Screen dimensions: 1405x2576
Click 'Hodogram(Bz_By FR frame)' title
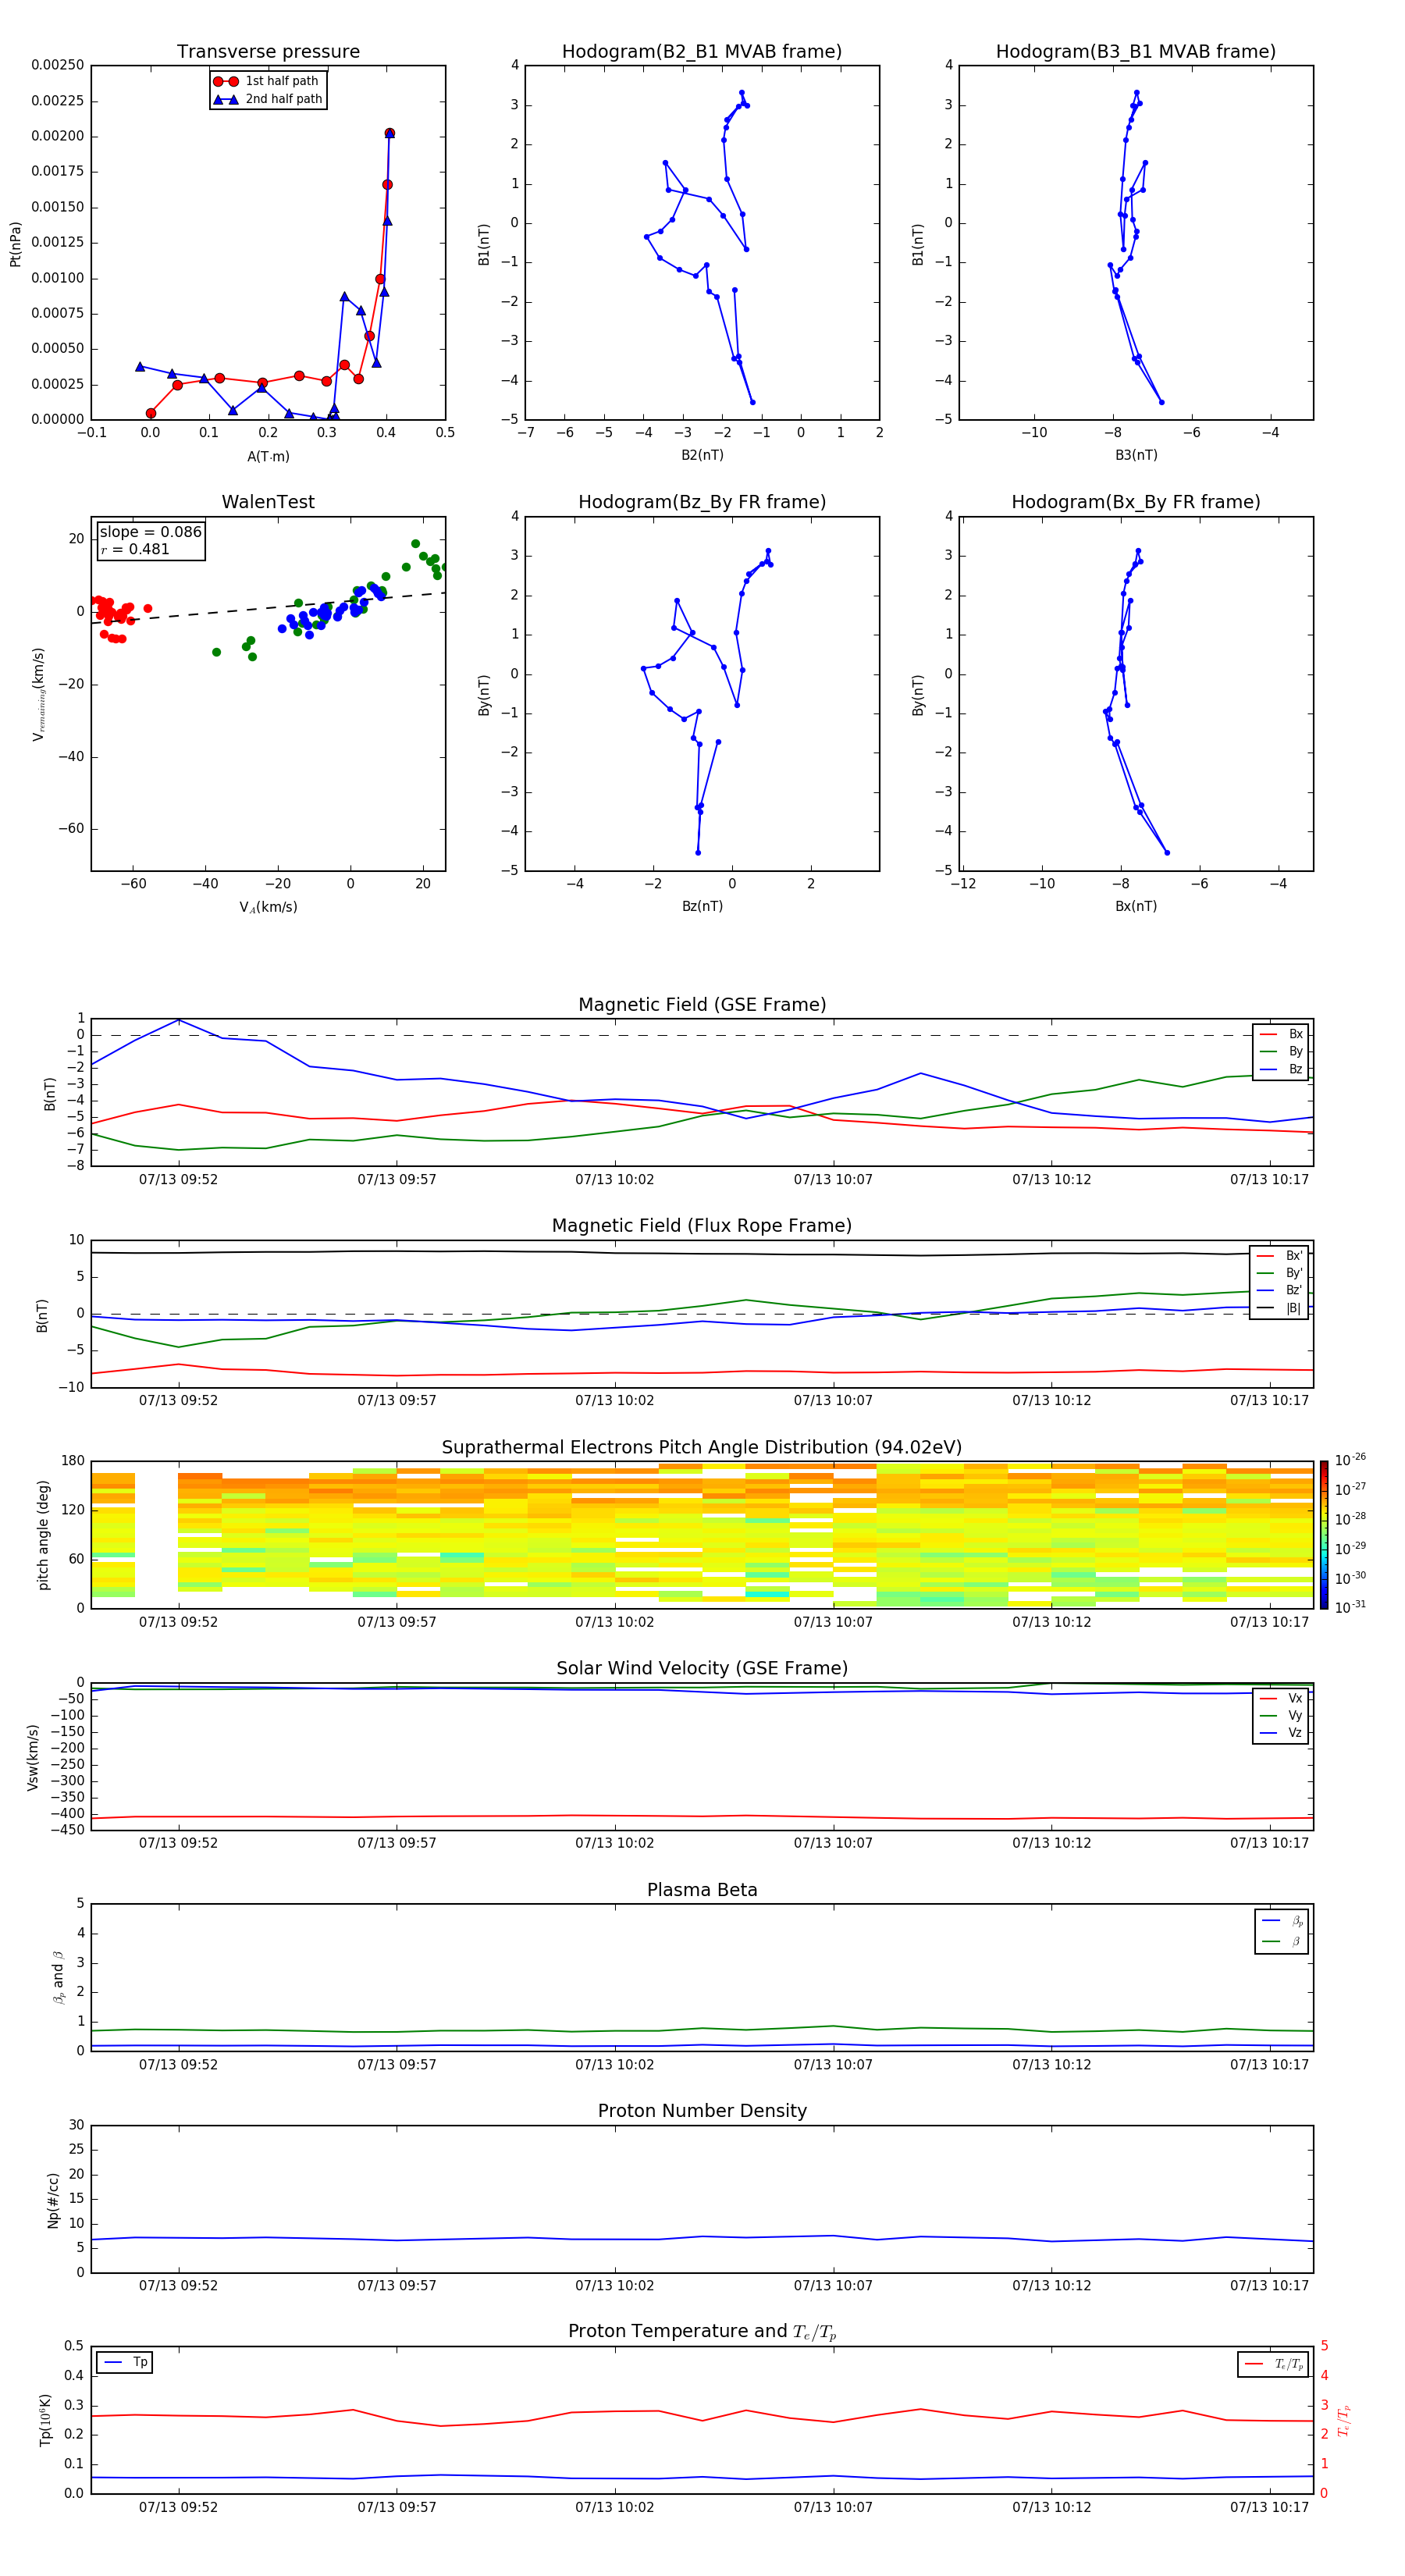click(702, 502)
